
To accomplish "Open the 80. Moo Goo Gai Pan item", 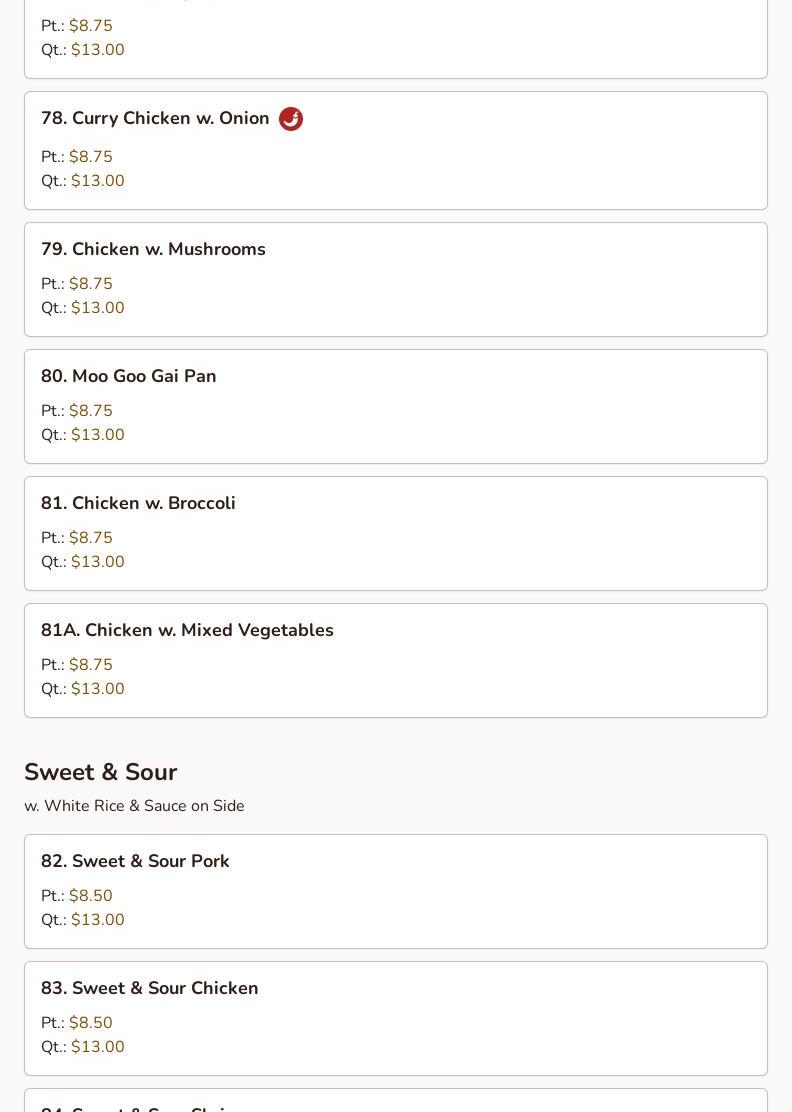I will coord(128,376).
